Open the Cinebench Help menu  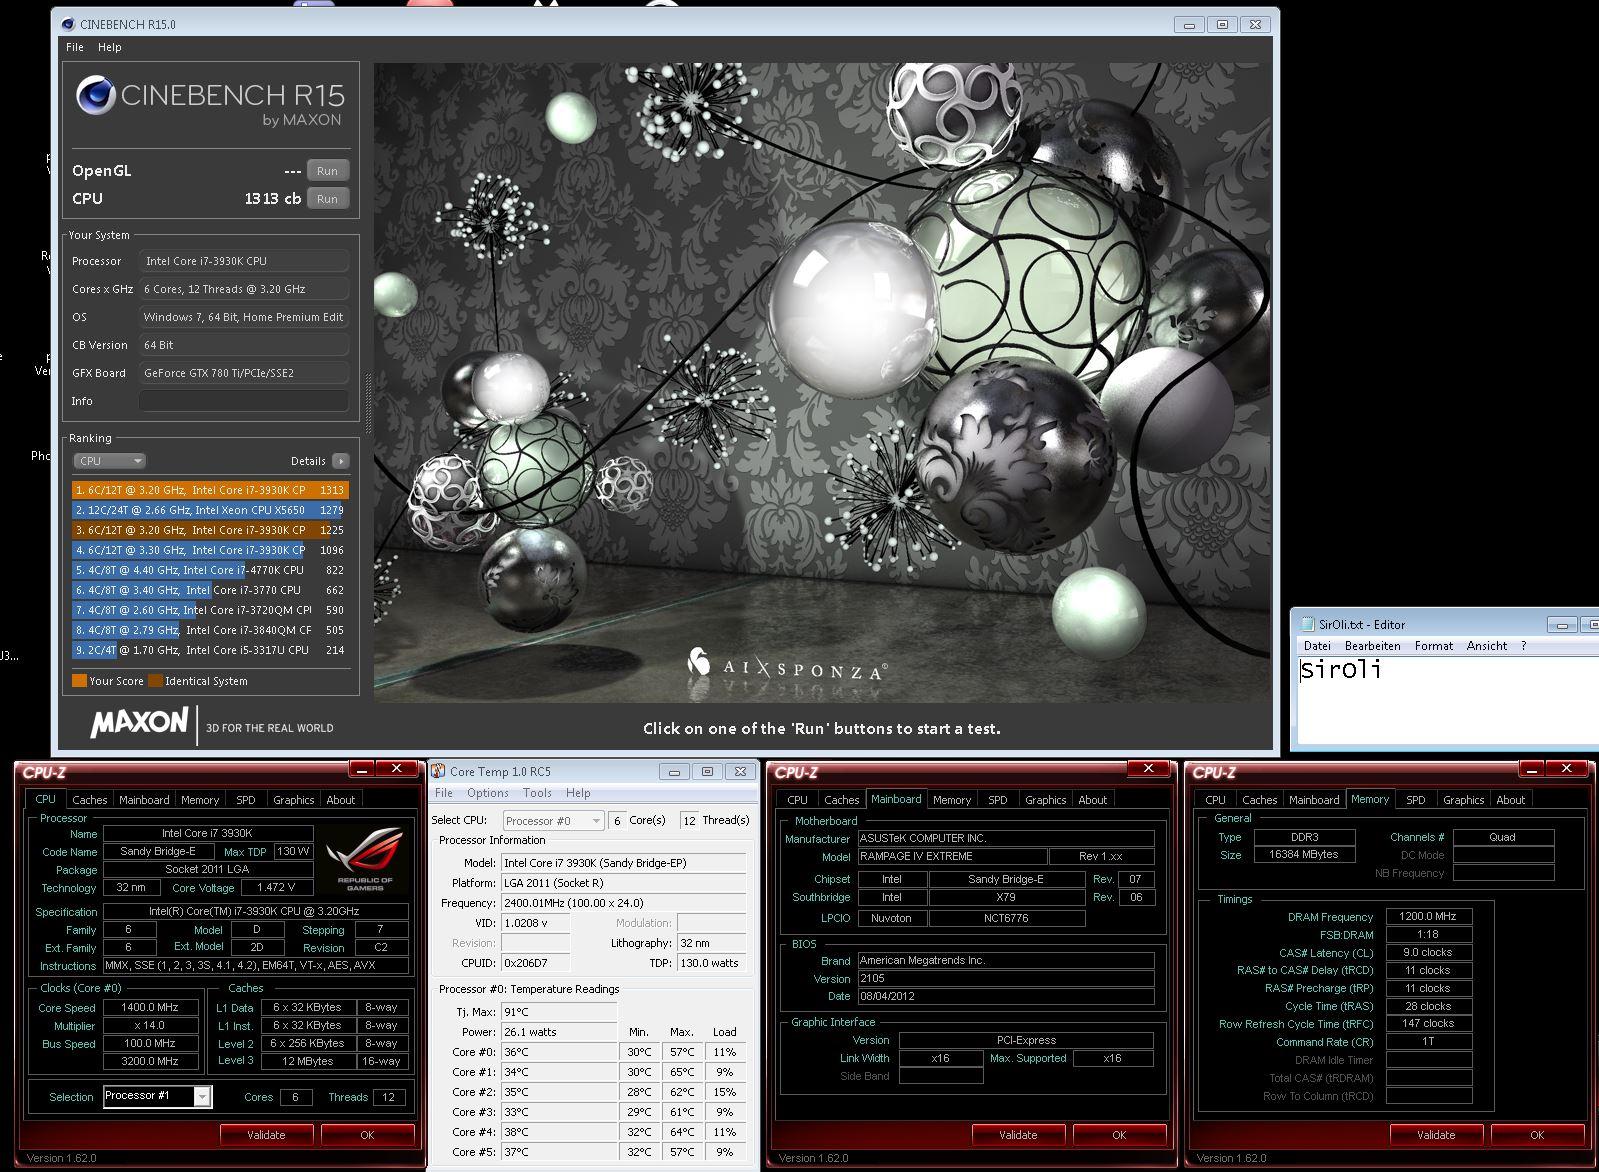point(110,47)
